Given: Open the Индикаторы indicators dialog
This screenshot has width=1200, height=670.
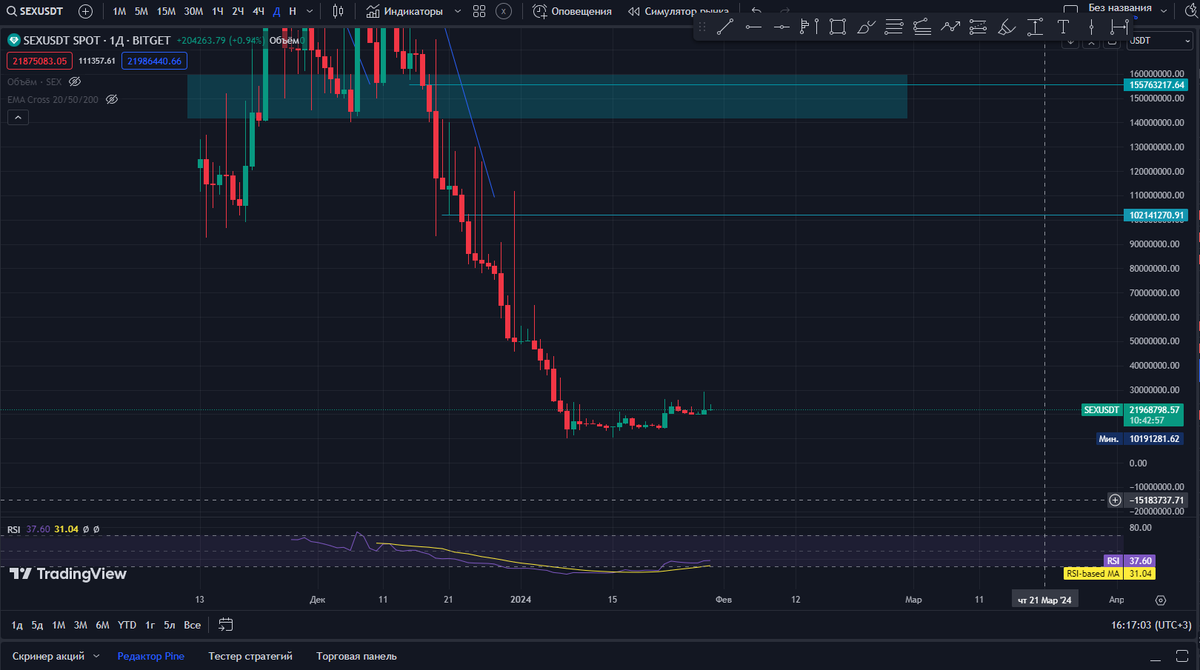Looking at the screenshot, I should point(405,11).
